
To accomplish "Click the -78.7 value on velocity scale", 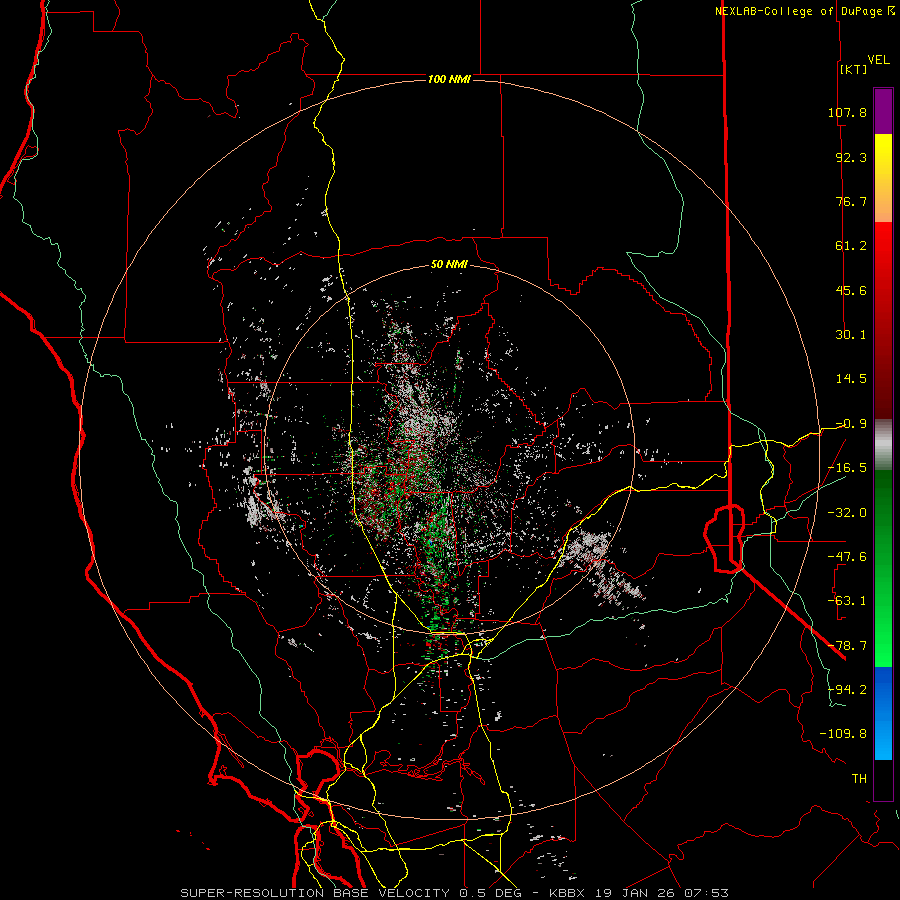I will pyautogui.click(x=847, y=646).
